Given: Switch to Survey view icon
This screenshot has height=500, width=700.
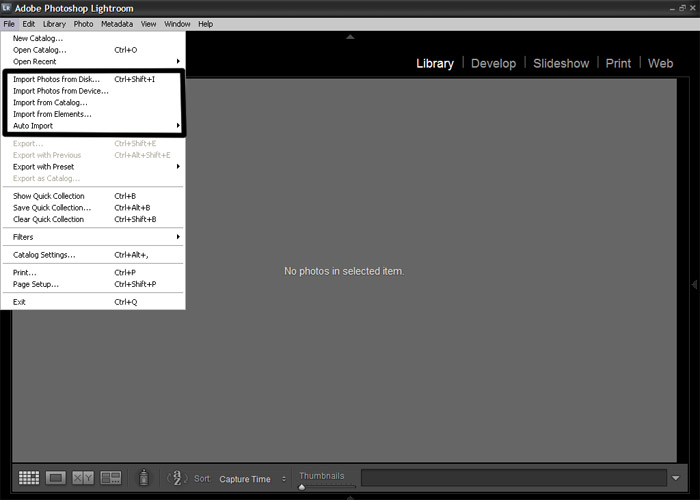Looking at the screenshot, I should click(x=111, y=478).
